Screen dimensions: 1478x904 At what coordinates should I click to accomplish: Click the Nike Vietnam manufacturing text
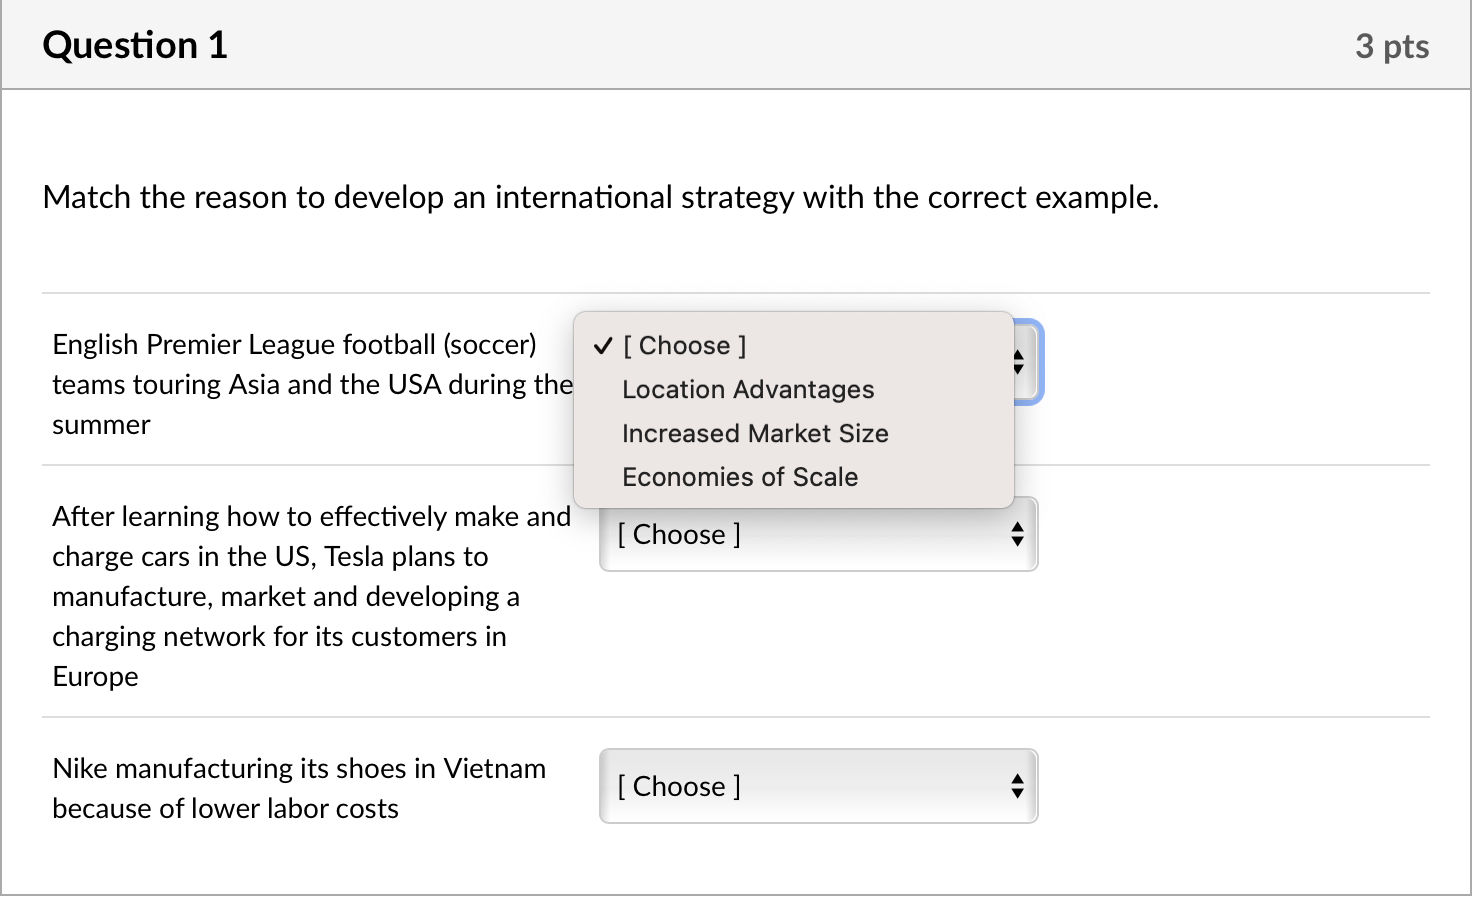tap(299, 788)
